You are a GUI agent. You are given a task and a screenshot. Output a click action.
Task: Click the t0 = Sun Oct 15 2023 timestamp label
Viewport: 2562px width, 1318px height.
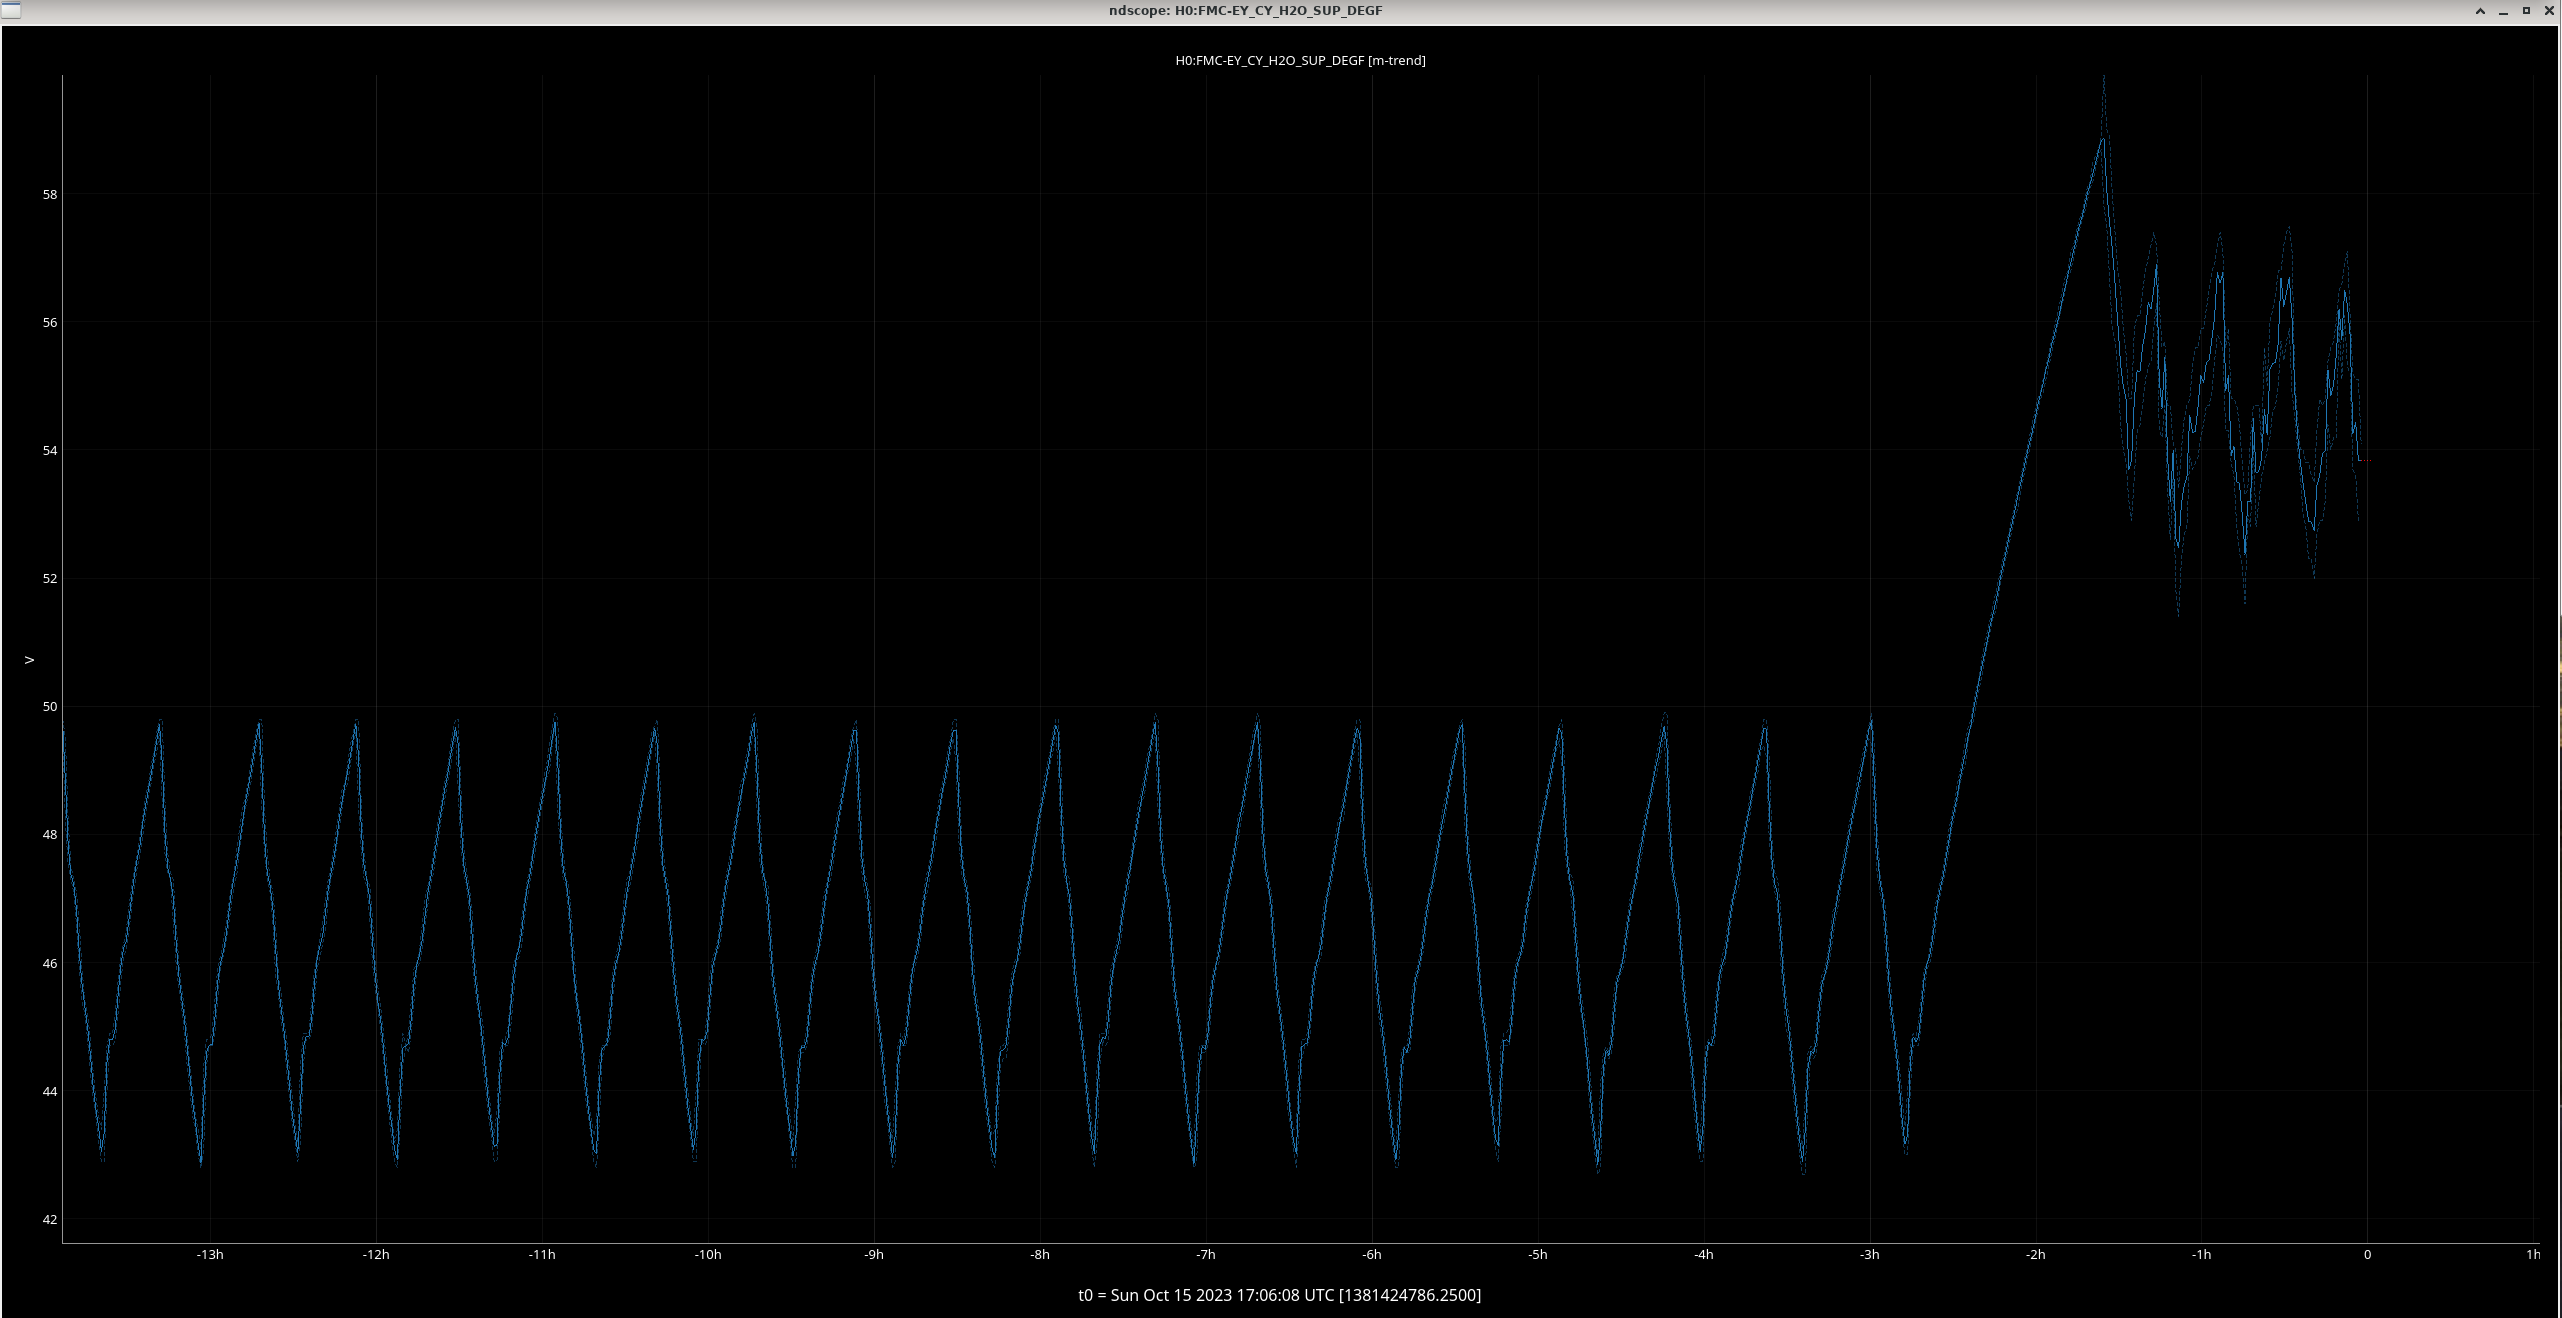pyautogui.click(x=1279, y=1295)
